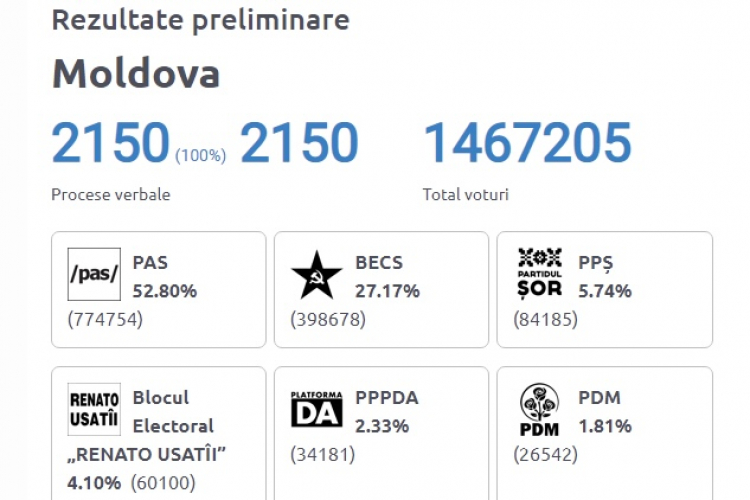The image size is (750, 500).
Task: Select the PPPDA party name
Action: pos(387,398)
